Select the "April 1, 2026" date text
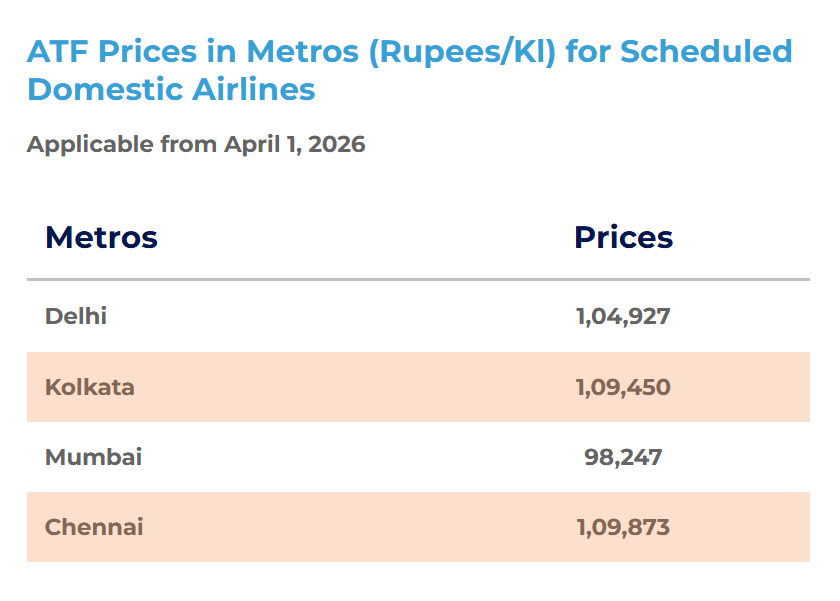 295,144
